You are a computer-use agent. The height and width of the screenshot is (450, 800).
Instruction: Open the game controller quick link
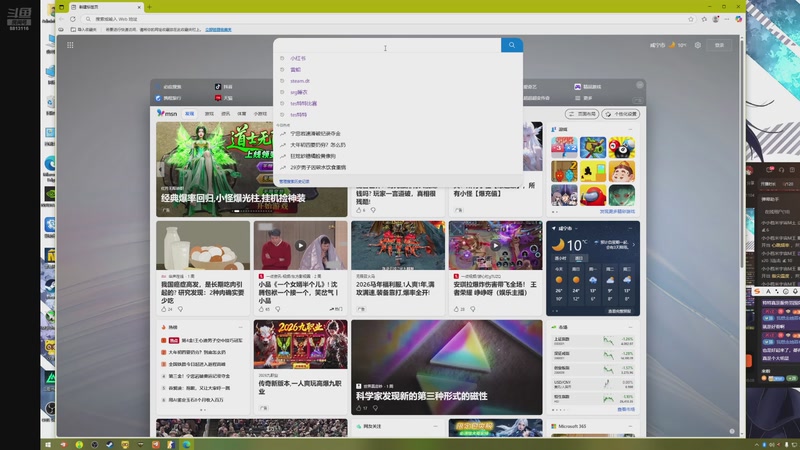(588, 87)
